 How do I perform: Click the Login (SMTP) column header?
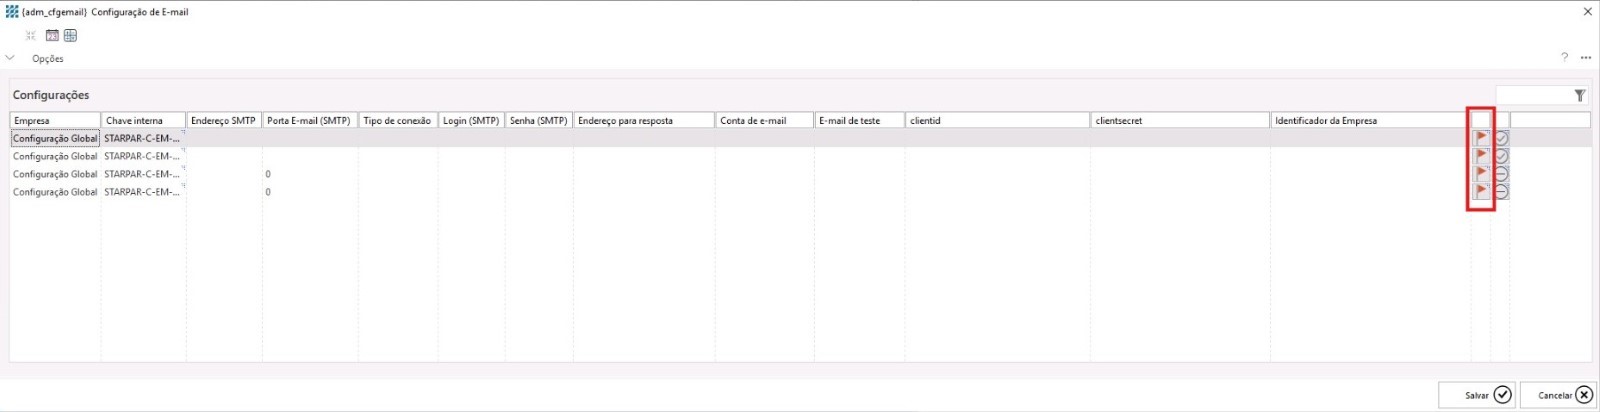(x=471, y=120)
